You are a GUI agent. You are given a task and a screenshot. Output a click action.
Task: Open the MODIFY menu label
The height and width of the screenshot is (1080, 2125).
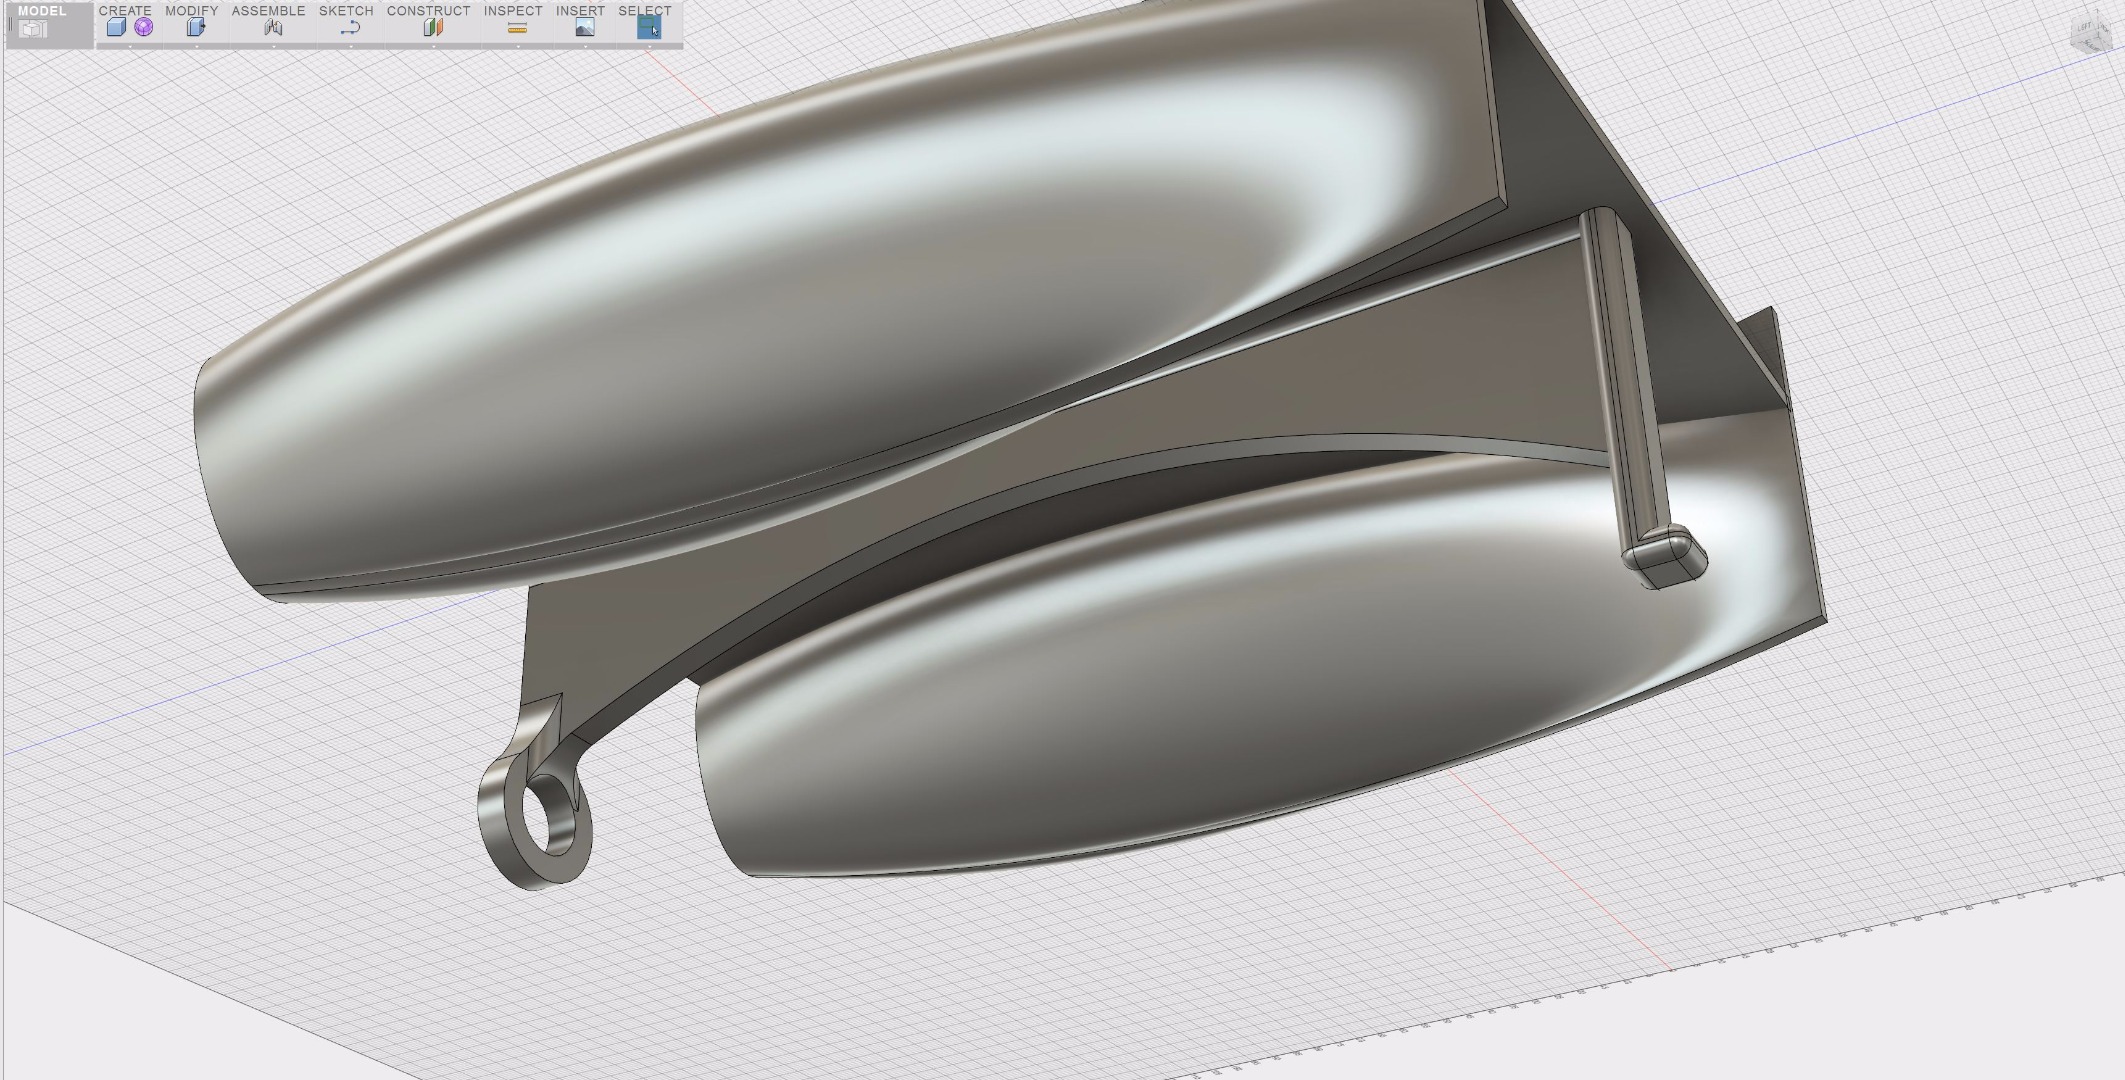(192, 10)
